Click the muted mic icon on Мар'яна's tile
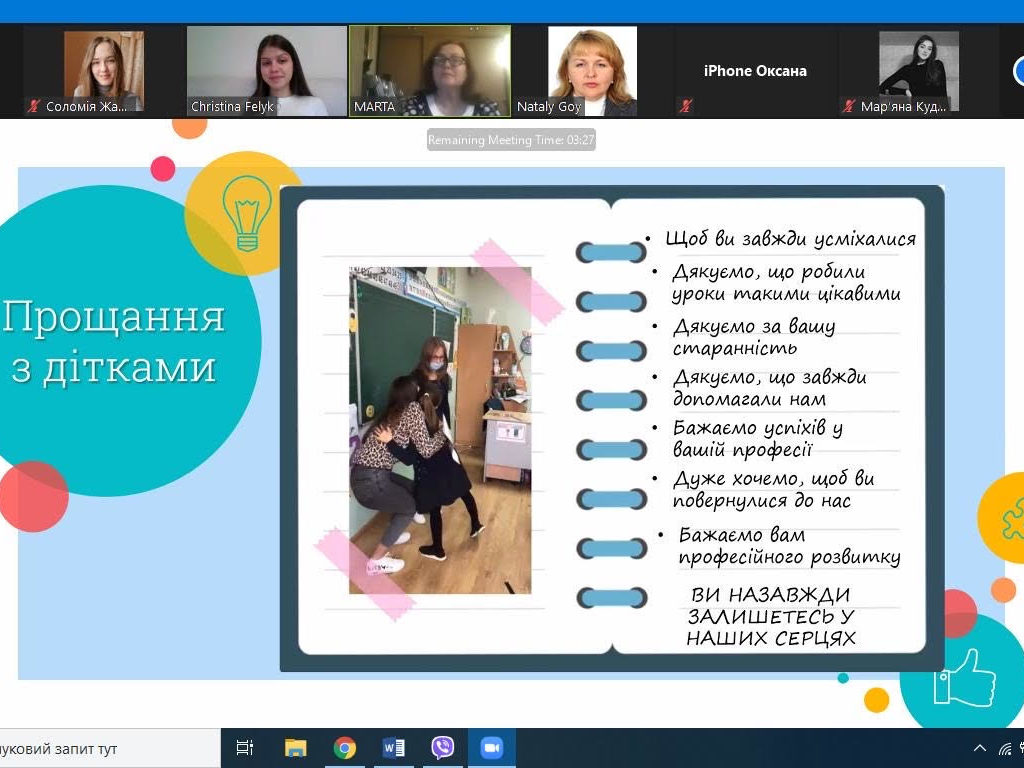Viewport: 1024px width, 768px height. 849,106
